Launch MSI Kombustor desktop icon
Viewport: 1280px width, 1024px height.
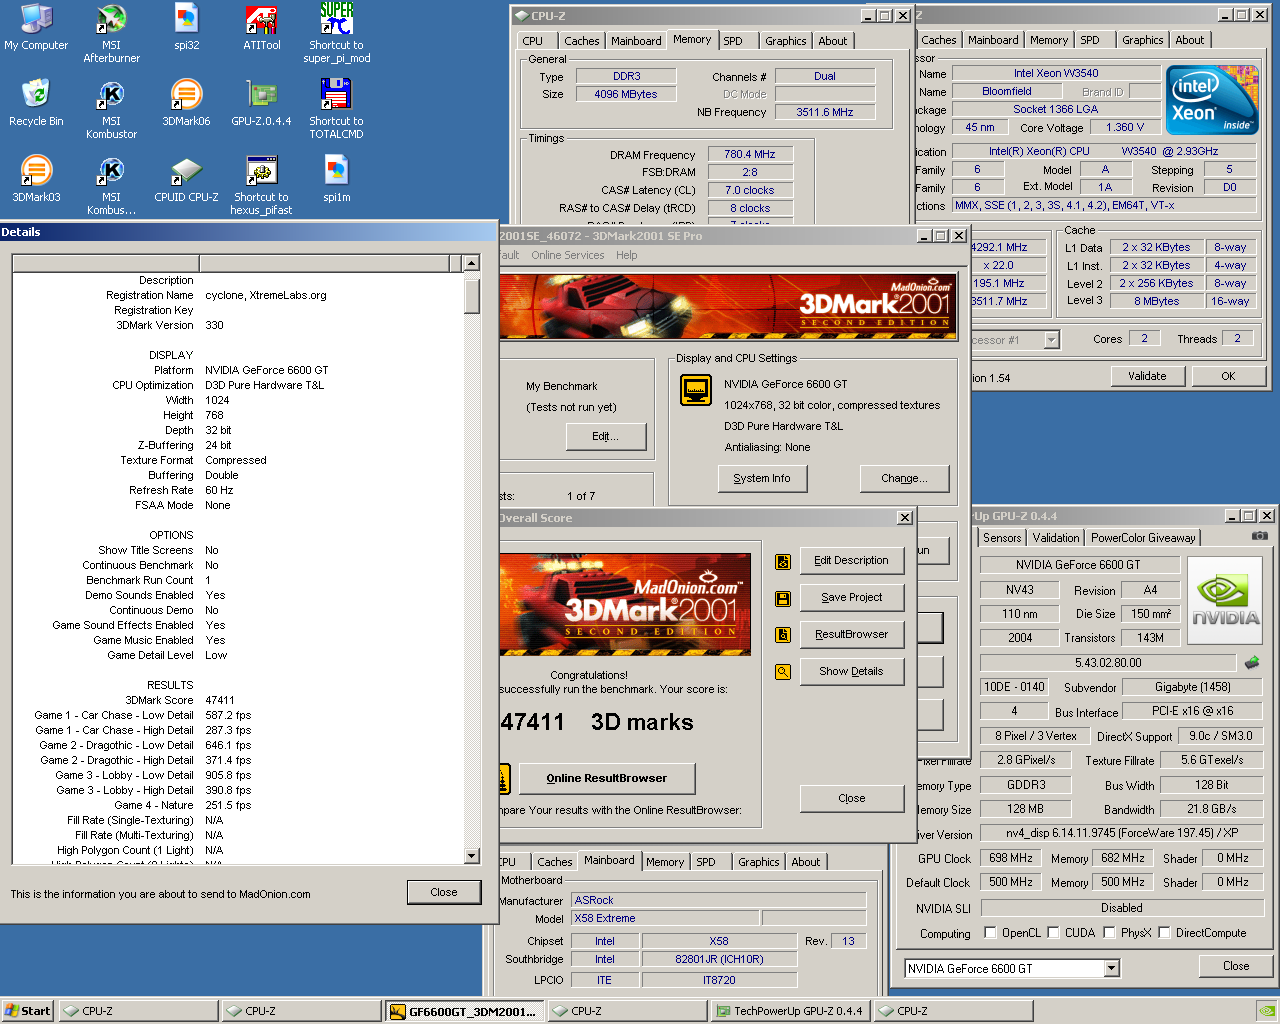111,108
